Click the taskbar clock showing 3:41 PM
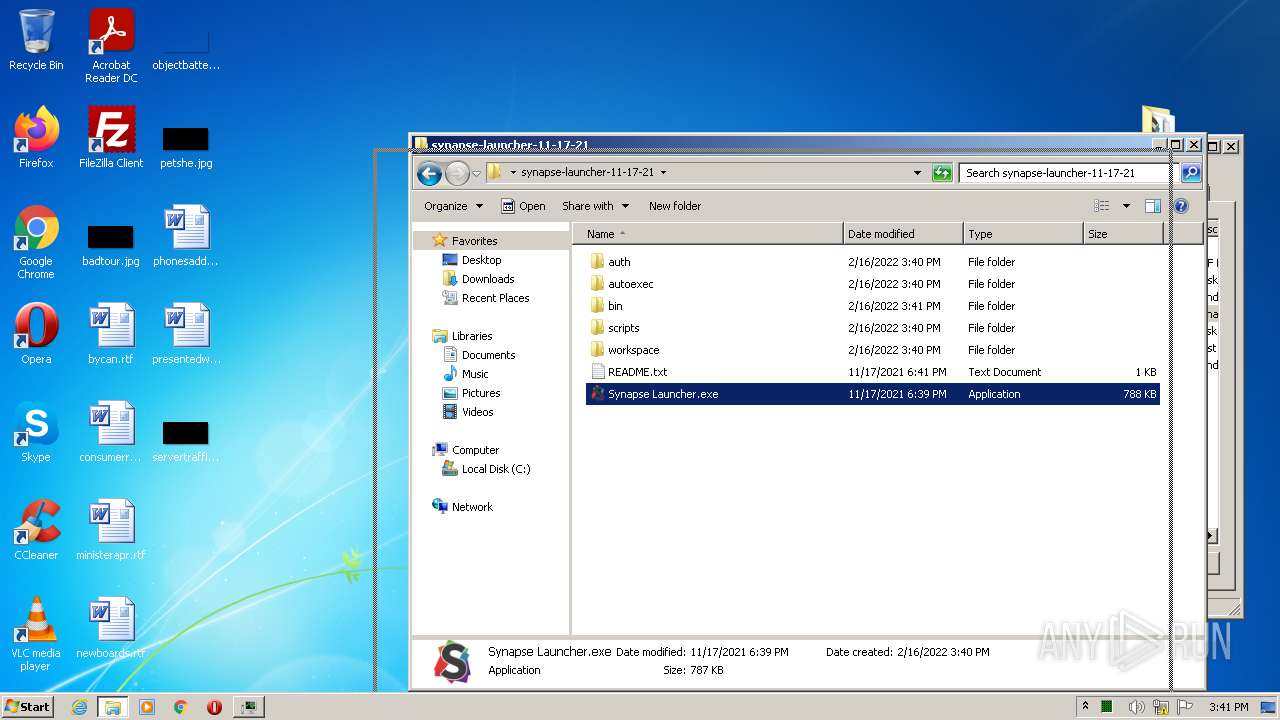 [1228, 707]
